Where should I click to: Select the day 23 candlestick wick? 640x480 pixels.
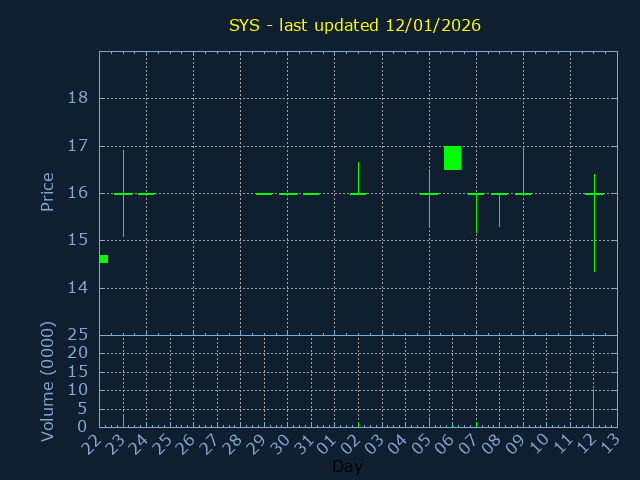point(123,215)
